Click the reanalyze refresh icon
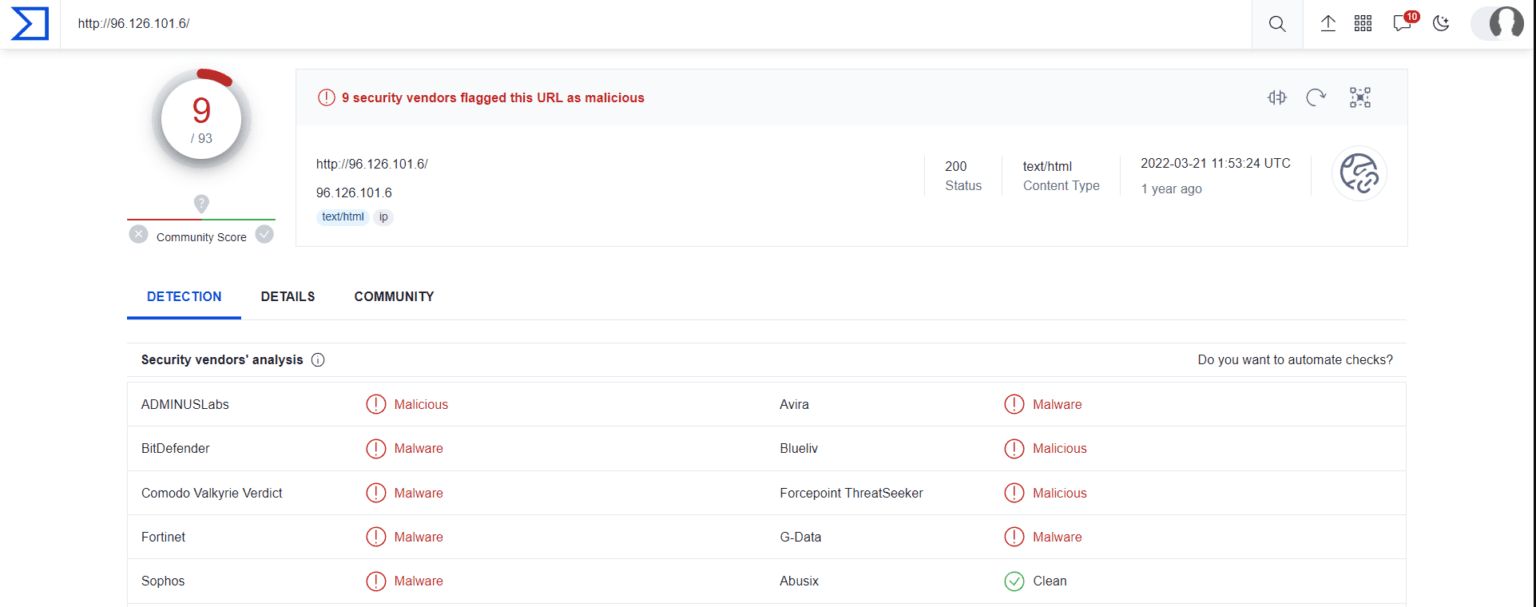This screenshot has height=607, width=1536. [x=1316, y=97]
